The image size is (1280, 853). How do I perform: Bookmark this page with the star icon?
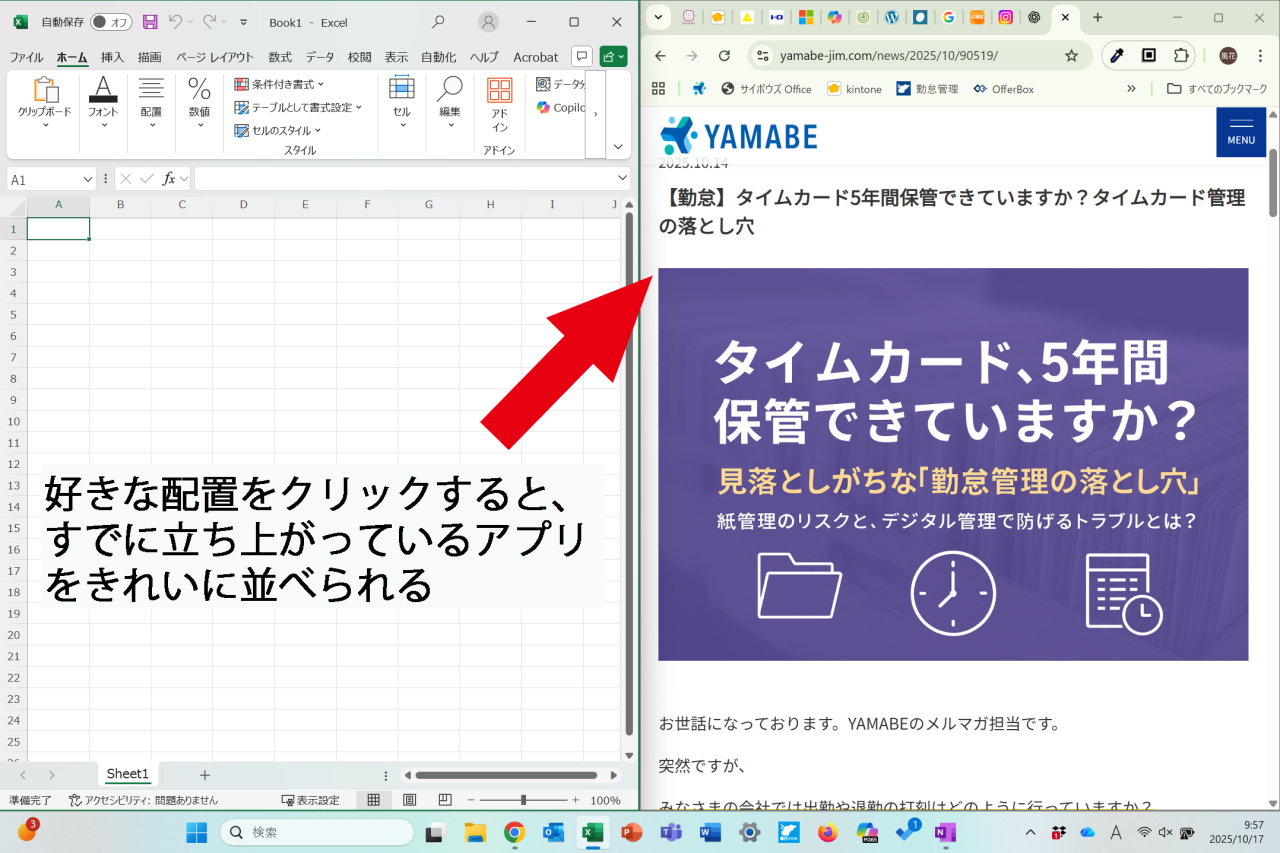coord(1071,55)
